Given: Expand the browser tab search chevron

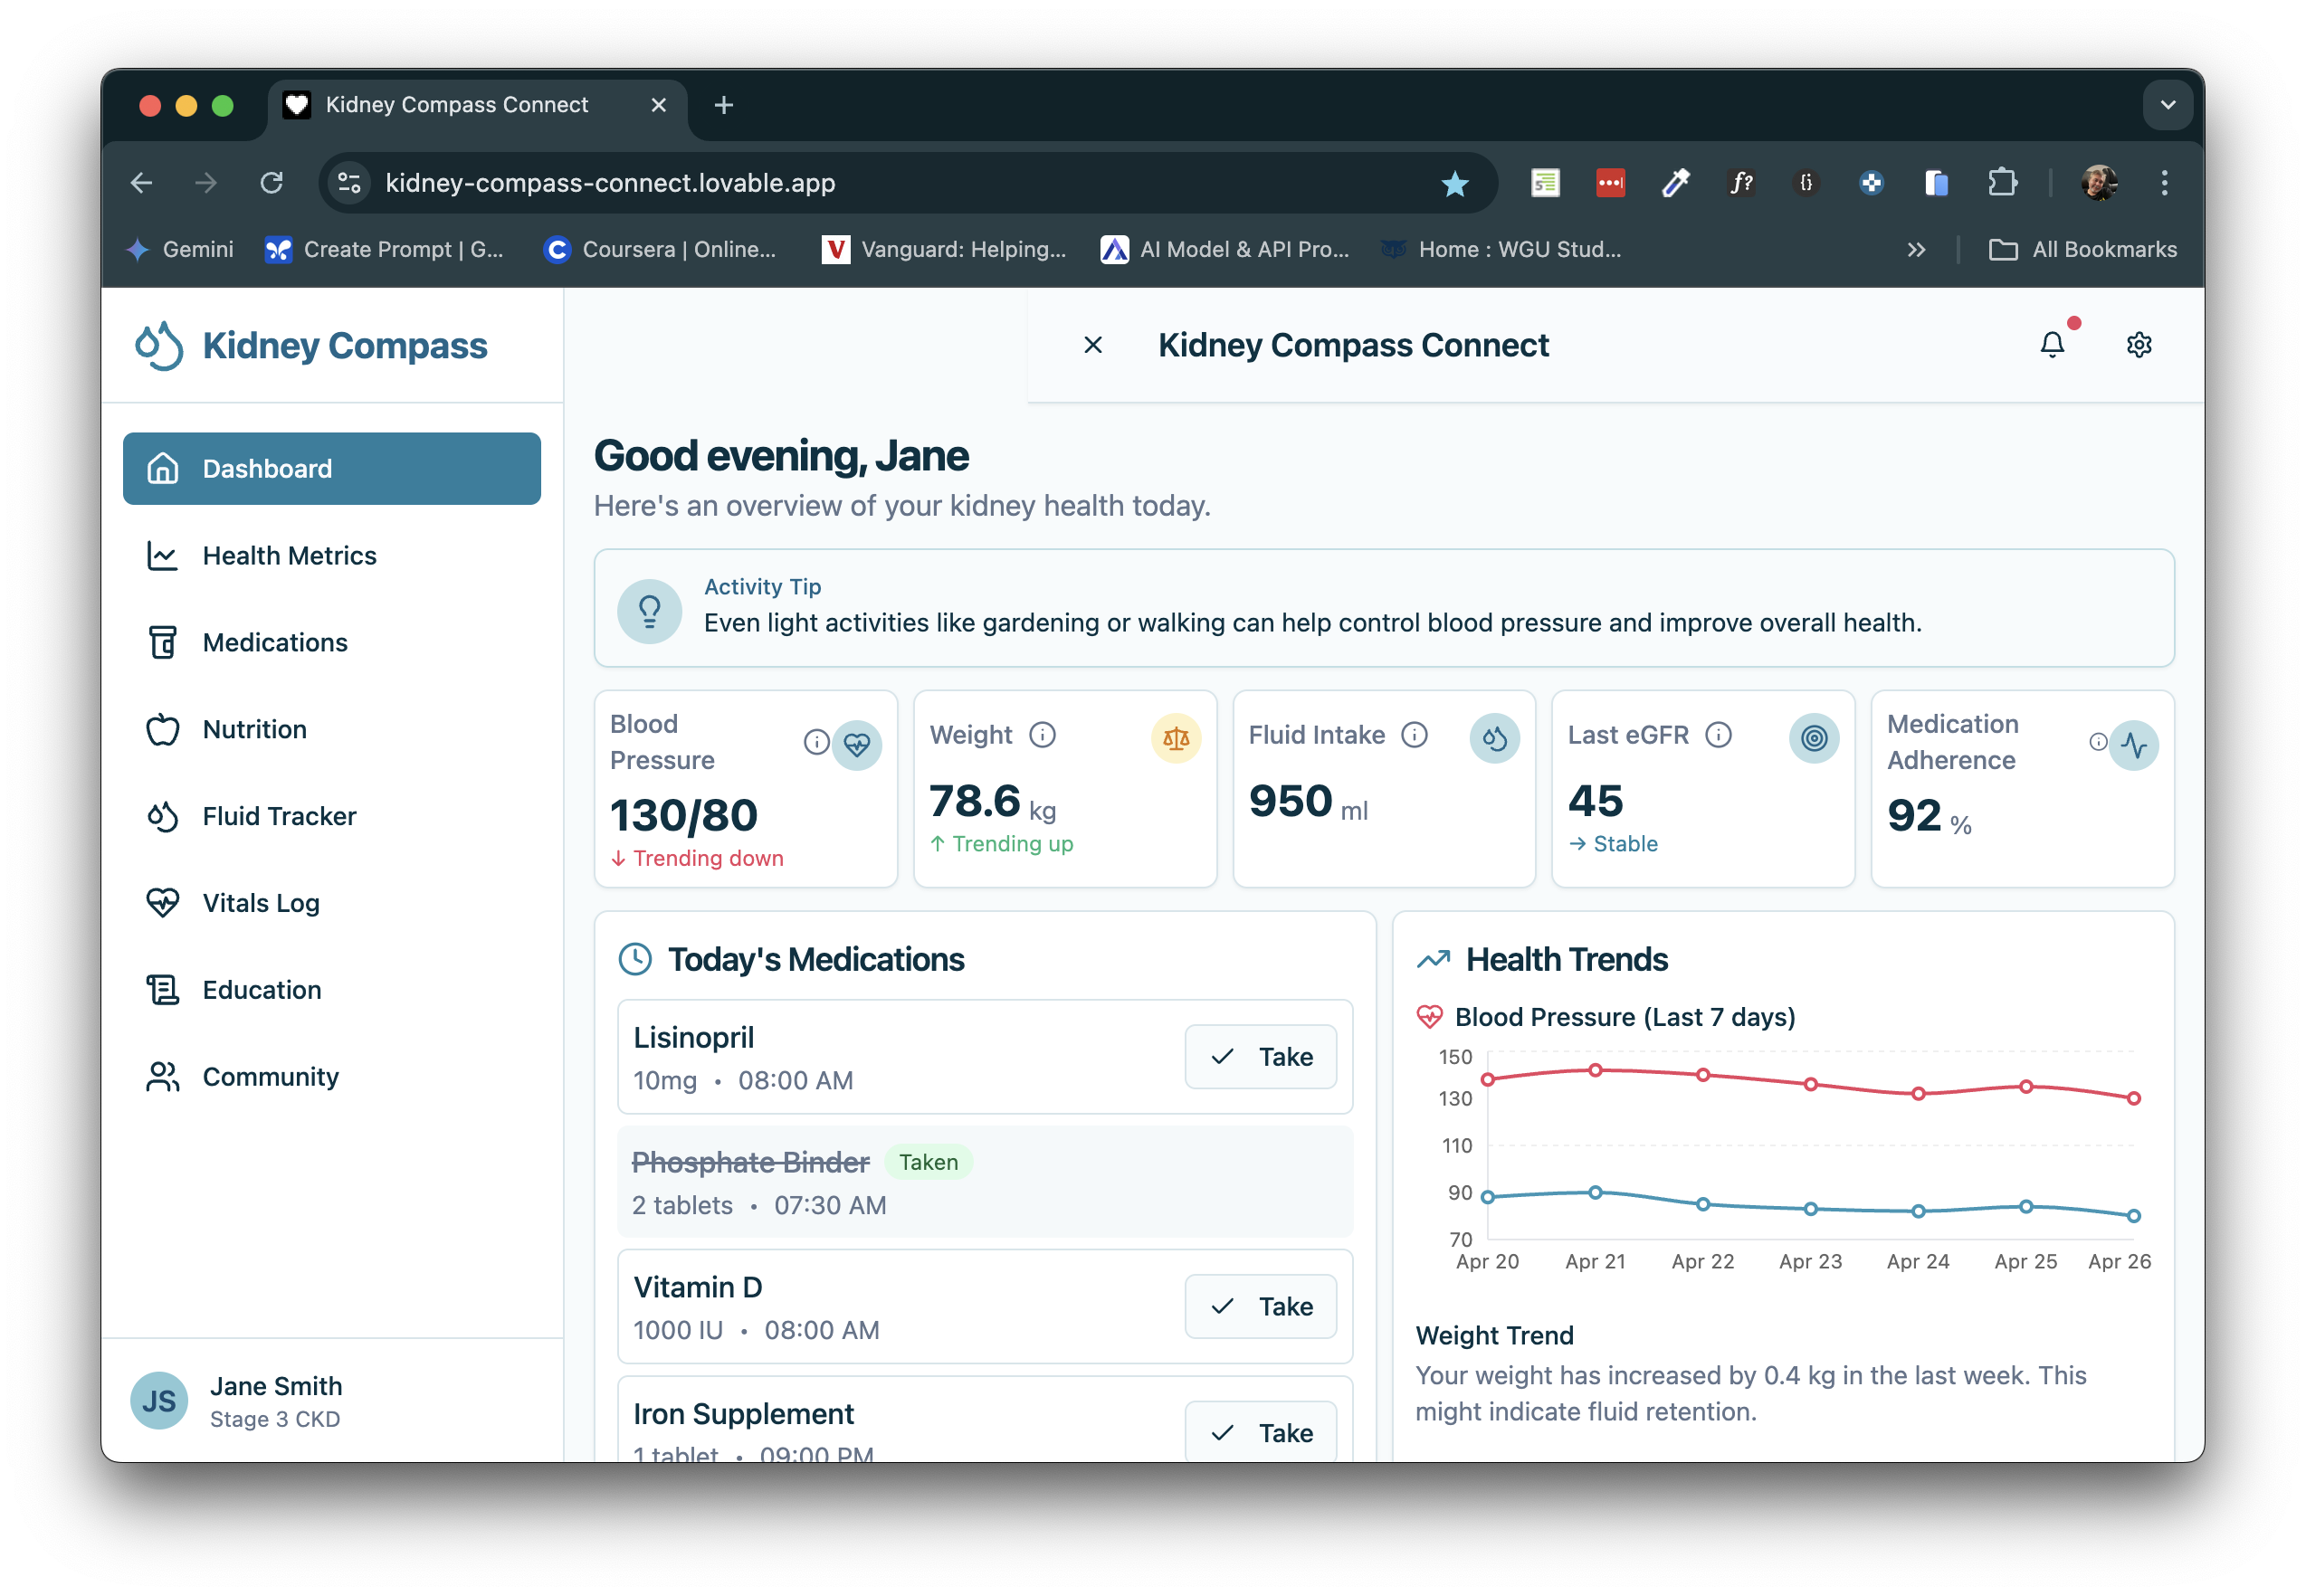Looking at the screenshot, I should click(2167, 105).
